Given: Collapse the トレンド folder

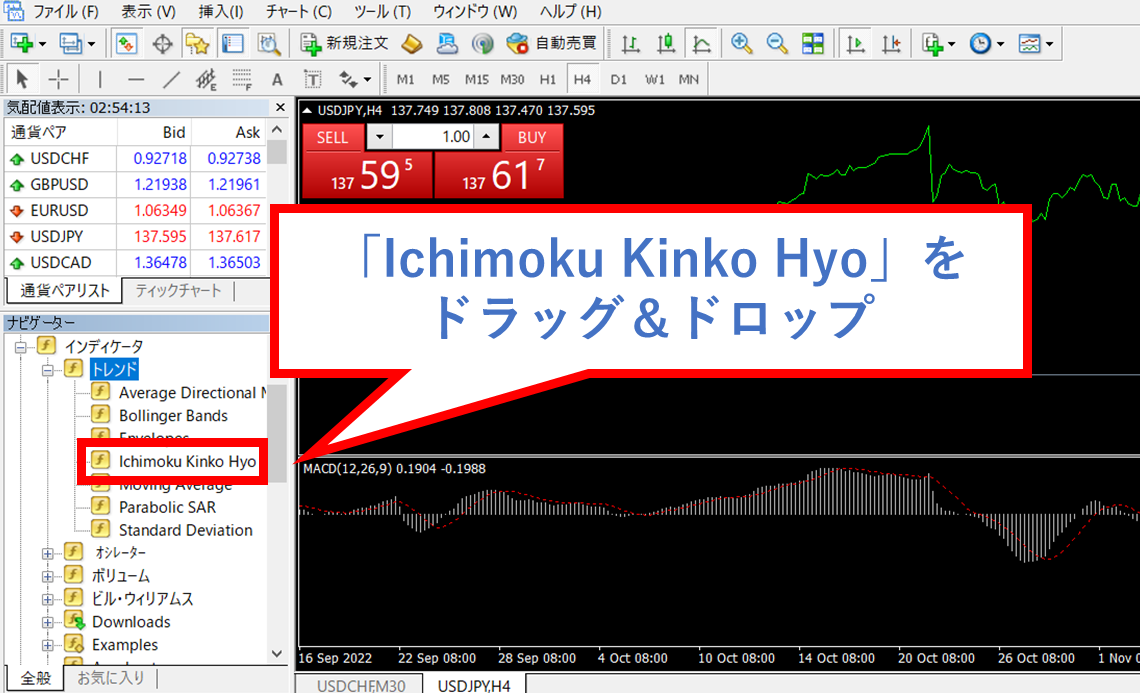Looking at the screenshot, I should click(47, 370).
